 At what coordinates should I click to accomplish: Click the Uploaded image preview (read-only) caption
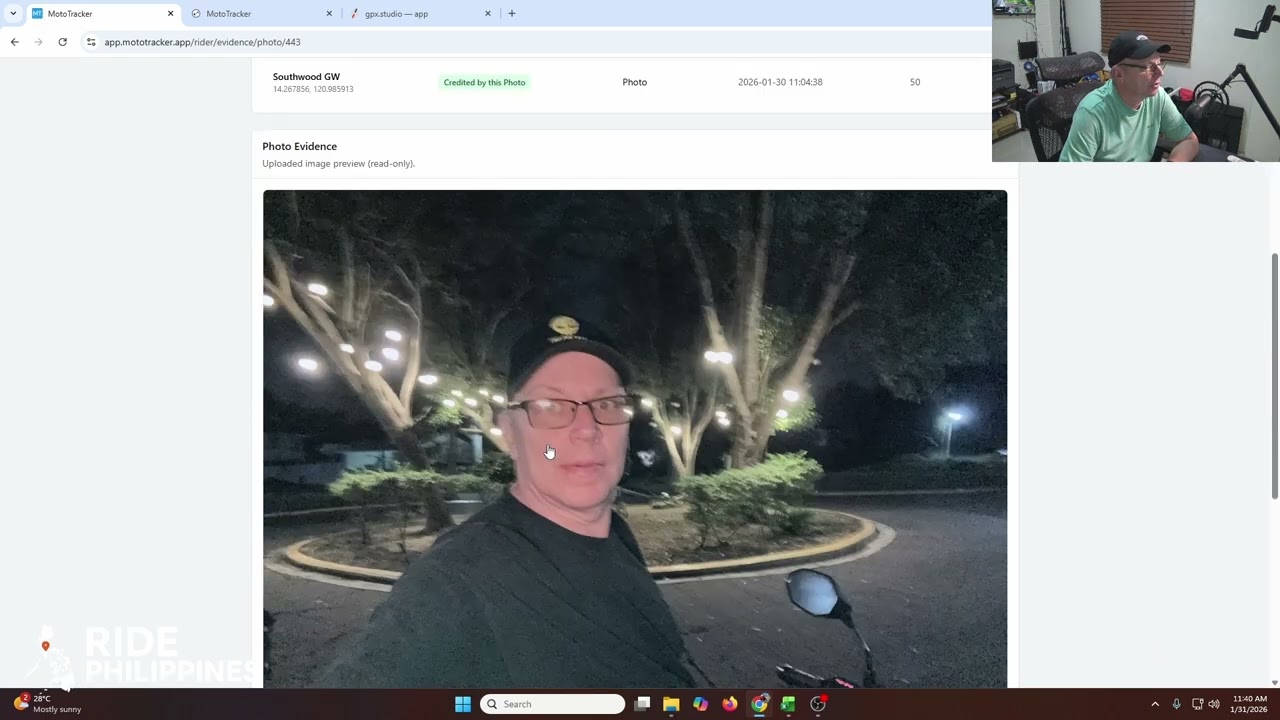[338, 163]
